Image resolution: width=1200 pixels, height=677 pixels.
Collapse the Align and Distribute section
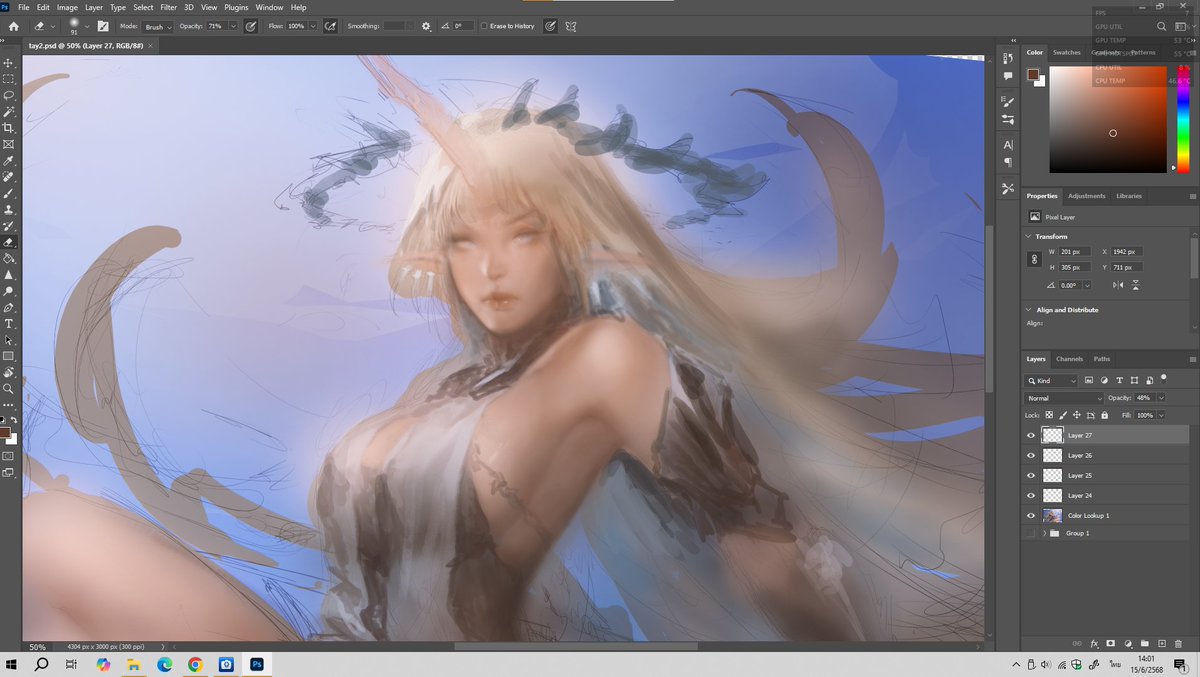point(1029,310)
